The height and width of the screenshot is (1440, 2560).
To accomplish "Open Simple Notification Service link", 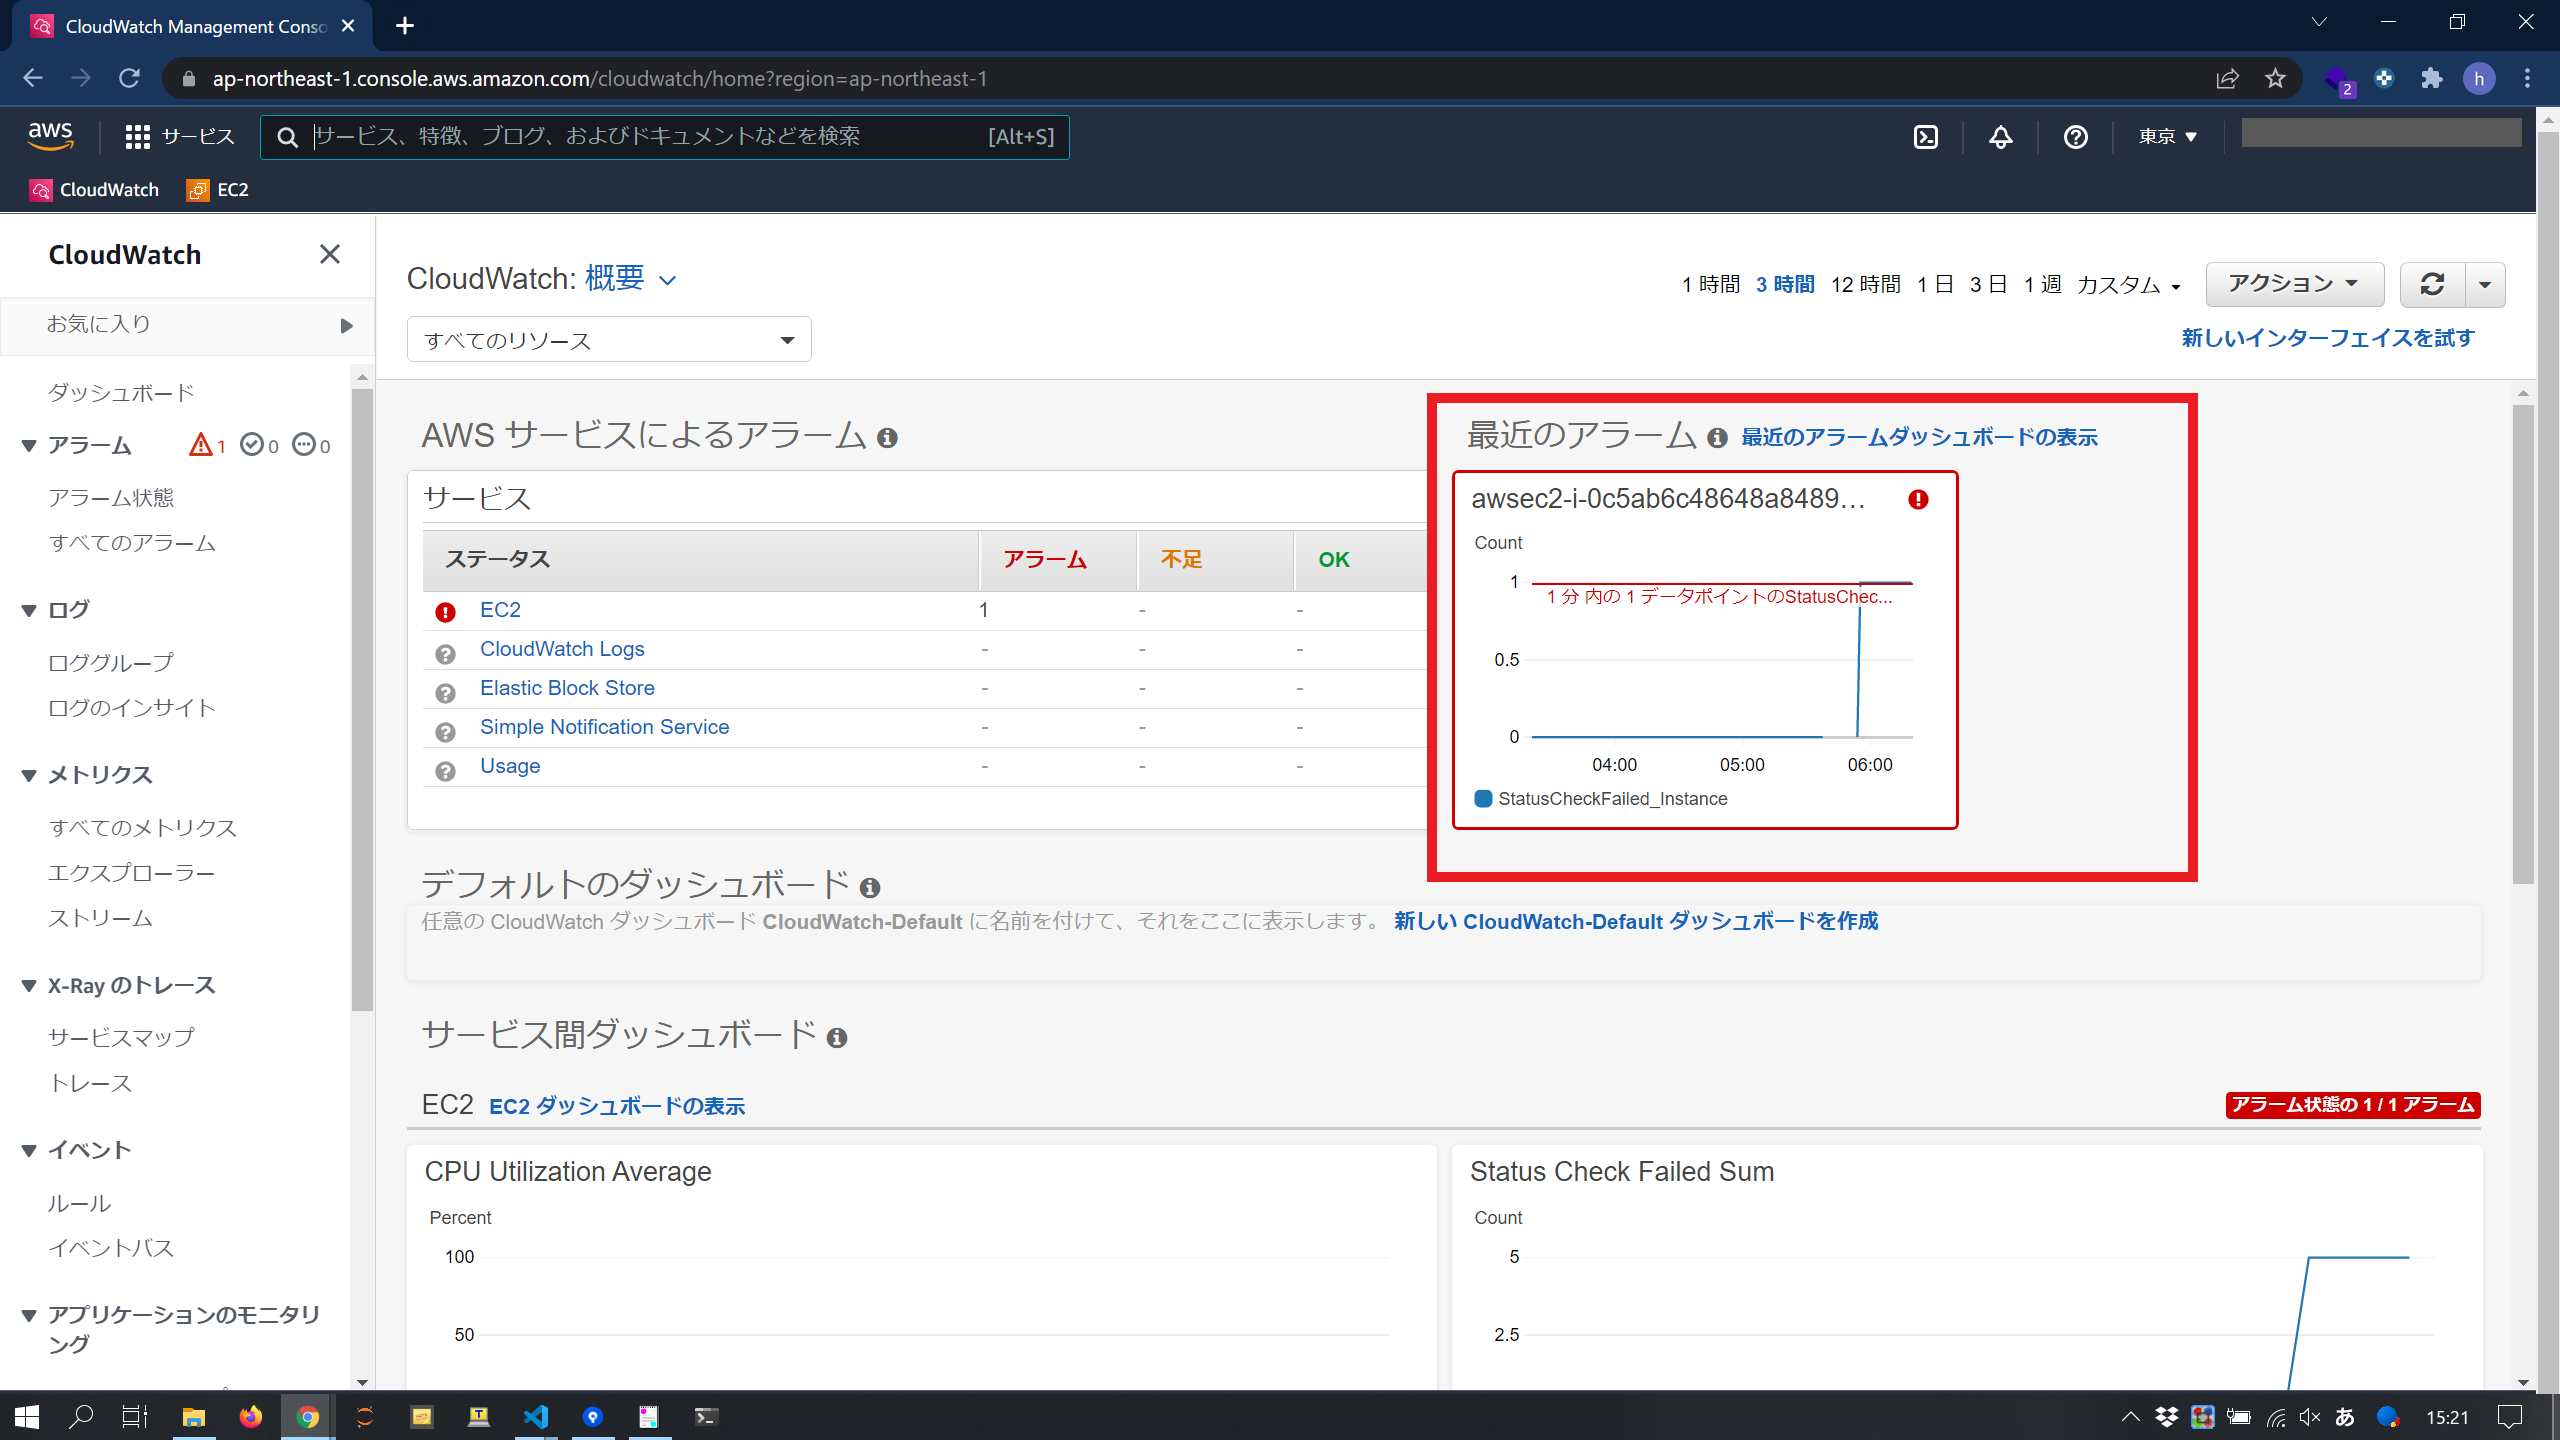I will 604,727.
